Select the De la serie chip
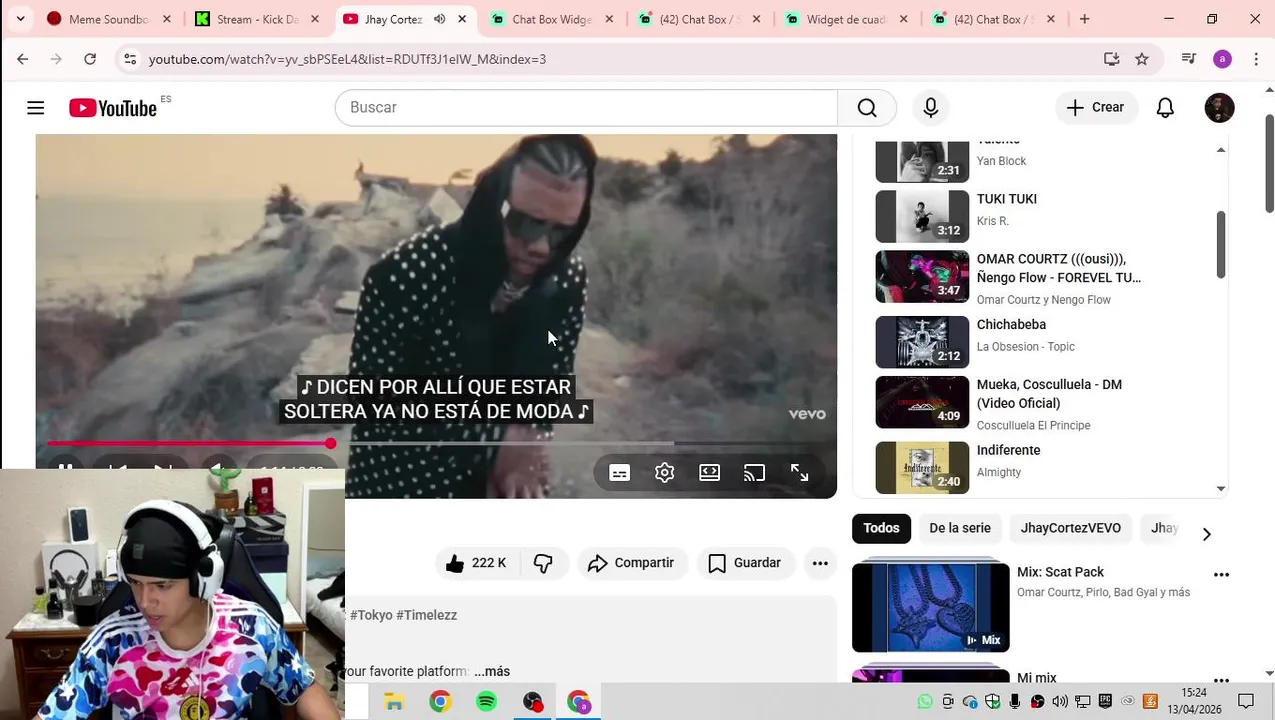Image resolution: width=1275 pixels, height=720 pixels. 960,528
